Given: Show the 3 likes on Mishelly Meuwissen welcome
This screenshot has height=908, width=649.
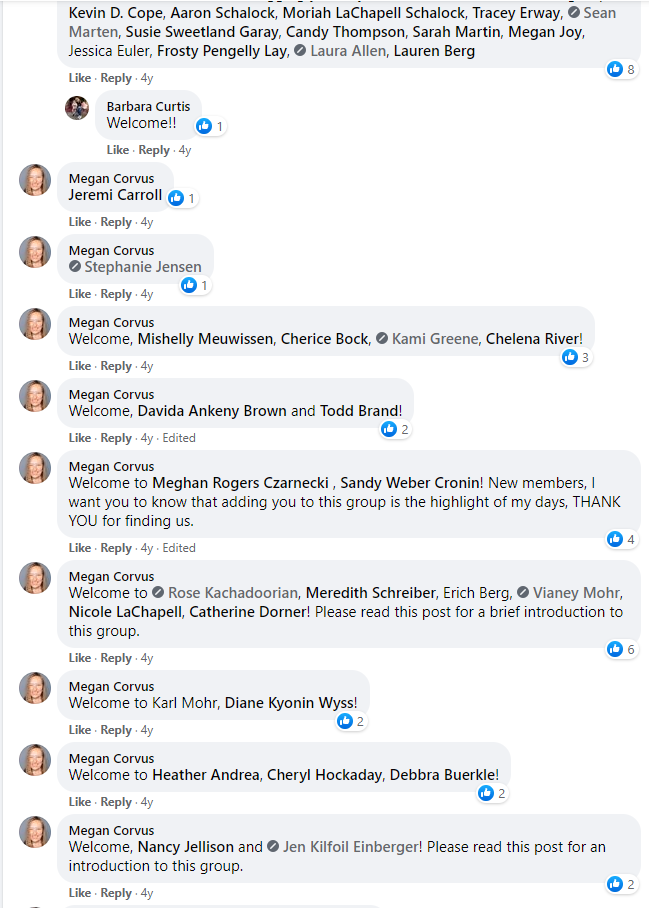Looking at the screenshot, I should tap(577, 357).
